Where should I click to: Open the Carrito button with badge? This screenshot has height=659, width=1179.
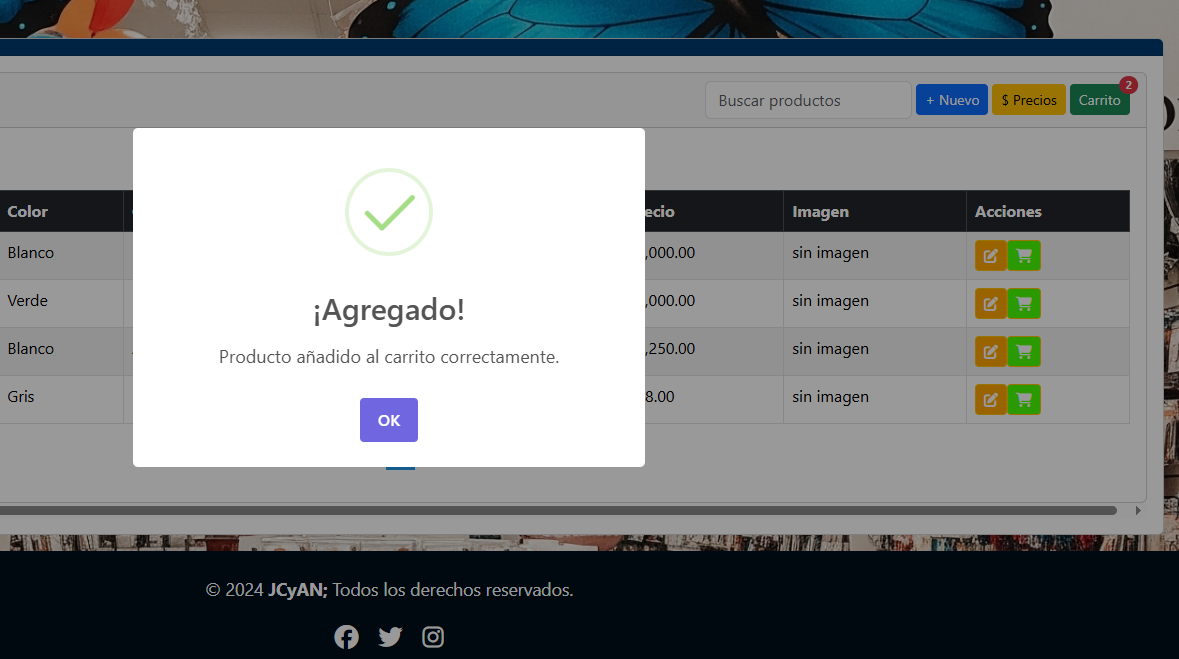tap(1099, 100)
